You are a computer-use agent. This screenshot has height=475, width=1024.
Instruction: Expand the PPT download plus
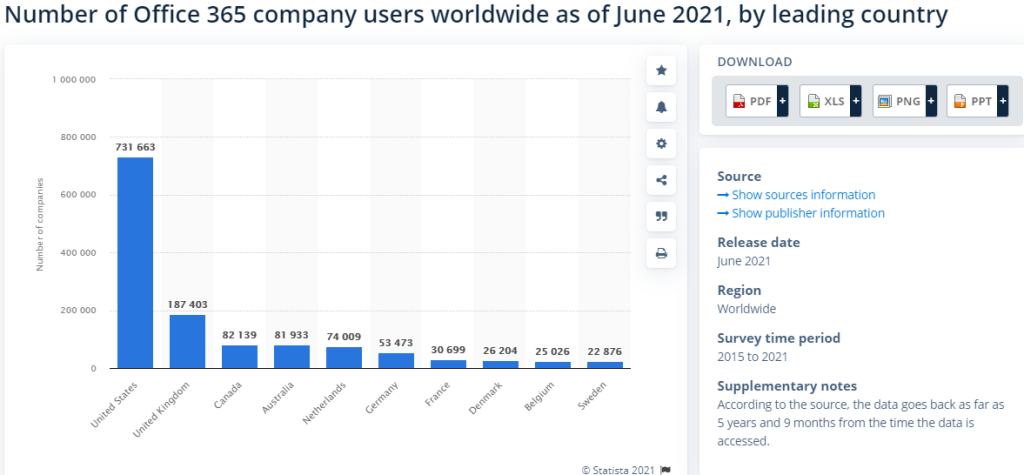pyautogui.click(x=1002, y=101)
